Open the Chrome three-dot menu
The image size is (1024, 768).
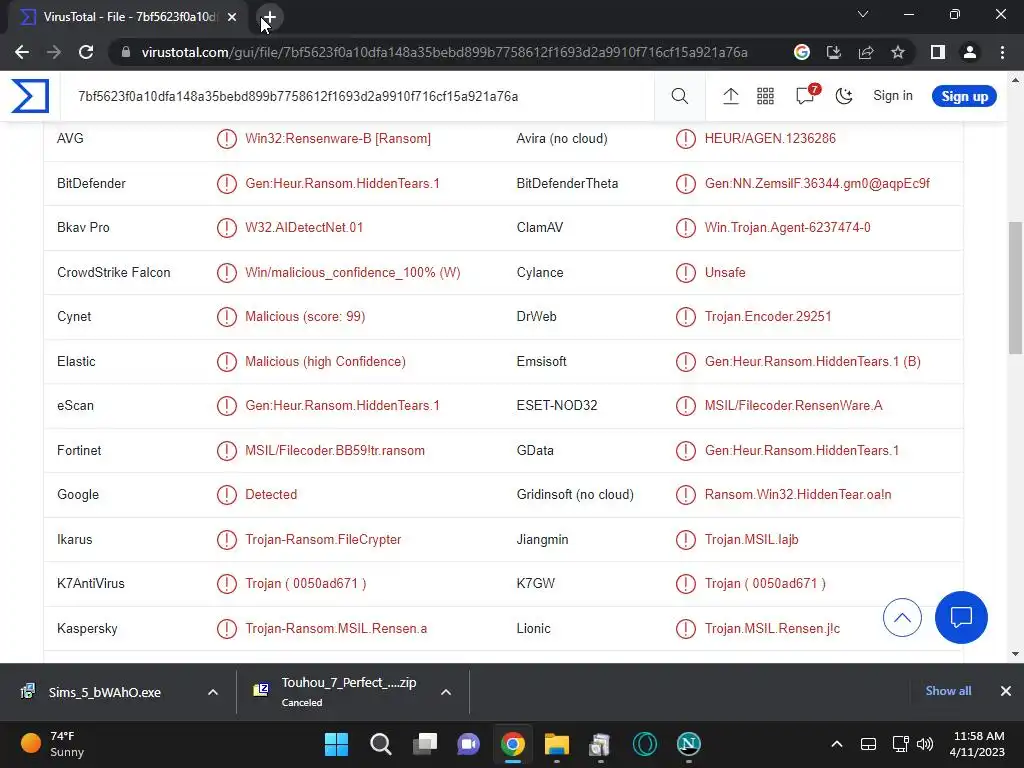(x=1002, y=52)
